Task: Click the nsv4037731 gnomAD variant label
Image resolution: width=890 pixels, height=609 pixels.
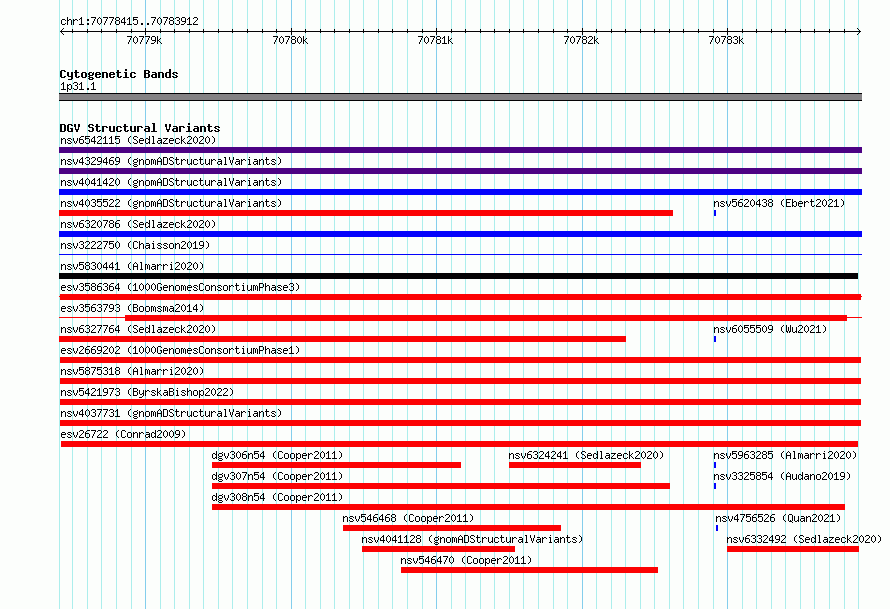Action: pyautogui.click(x=171, y=413)
